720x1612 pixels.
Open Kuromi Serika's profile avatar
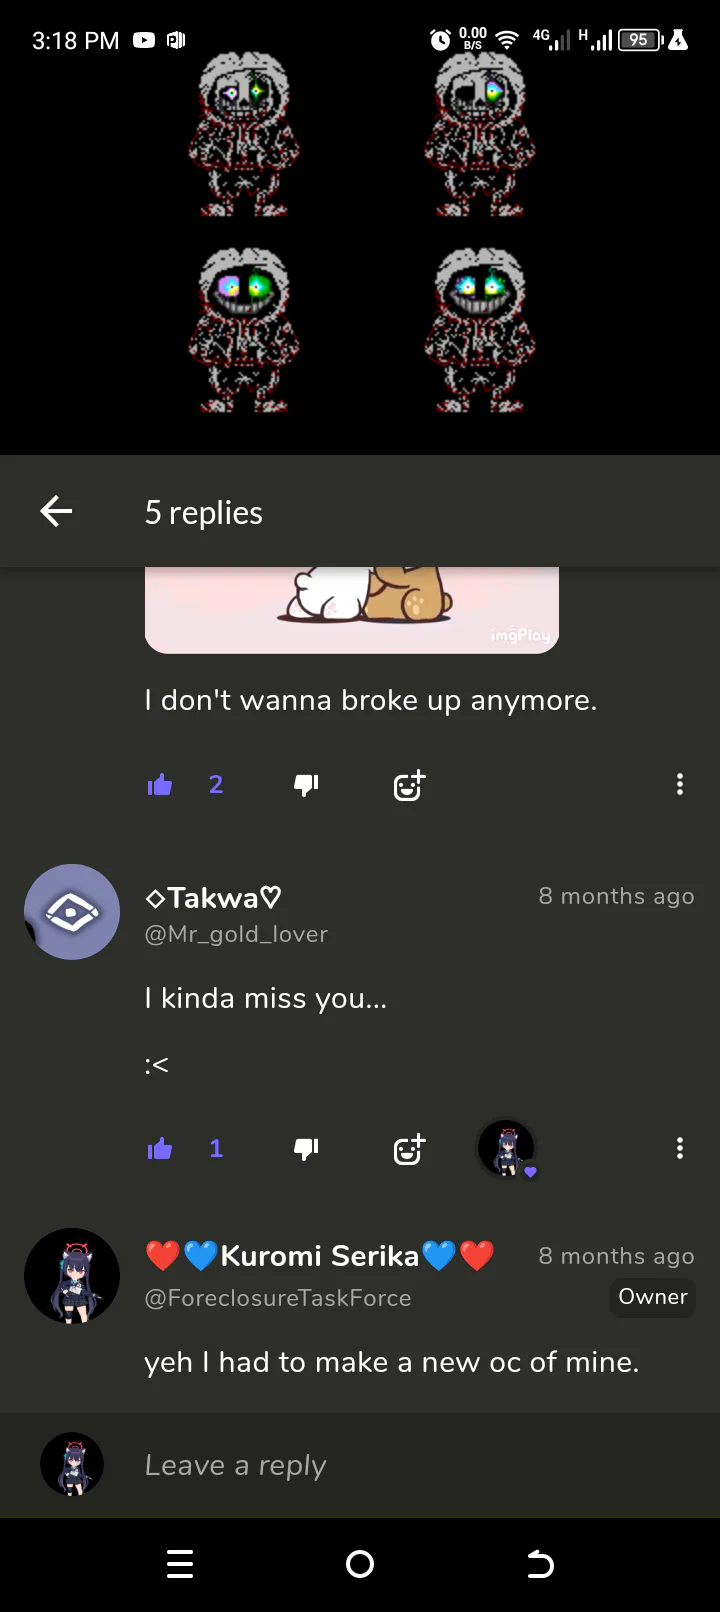[x=72, y=1276]
